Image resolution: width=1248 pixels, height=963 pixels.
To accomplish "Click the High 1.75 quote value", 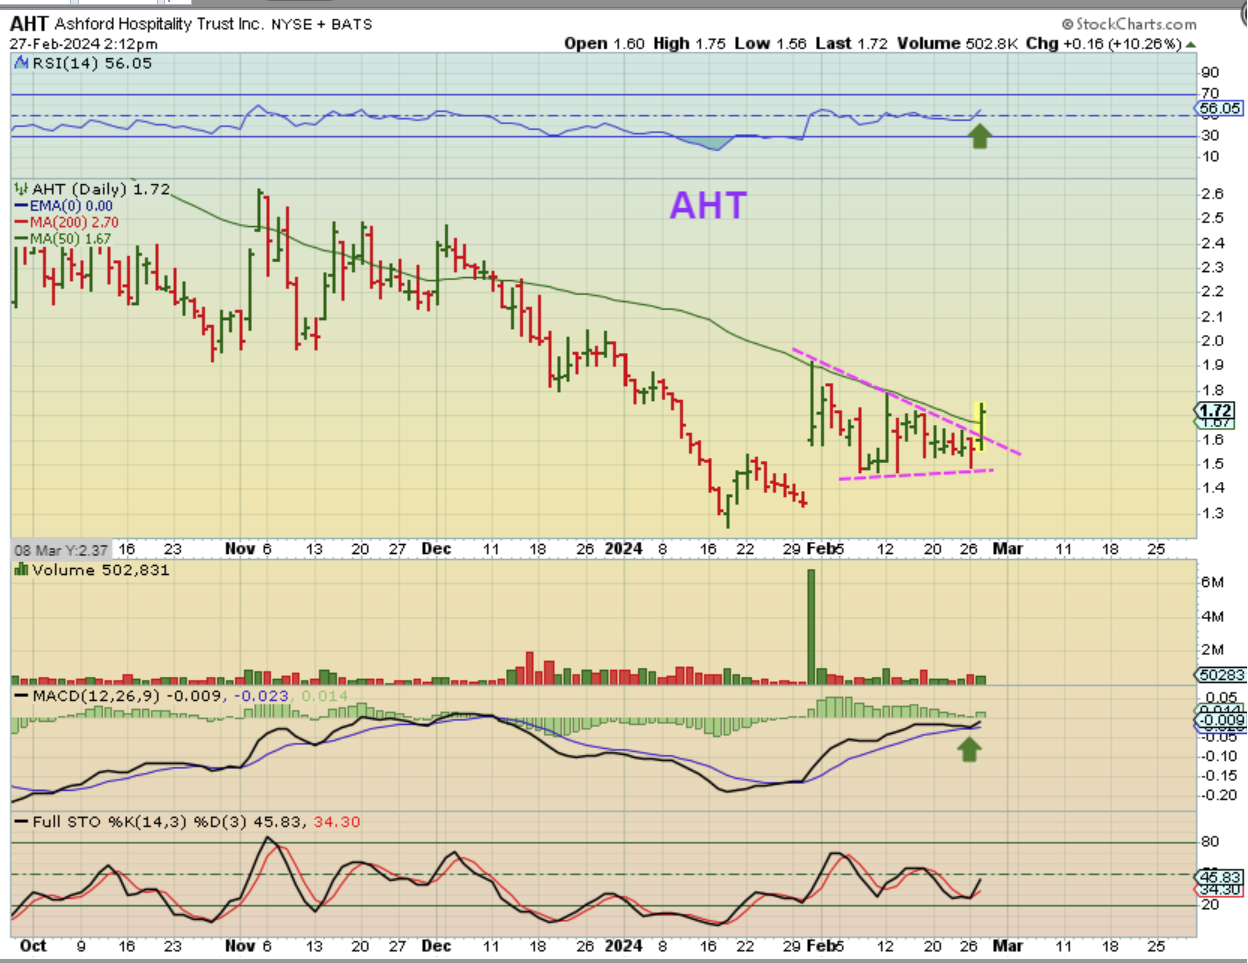I will pyautogui.click(x=689, y=43).
